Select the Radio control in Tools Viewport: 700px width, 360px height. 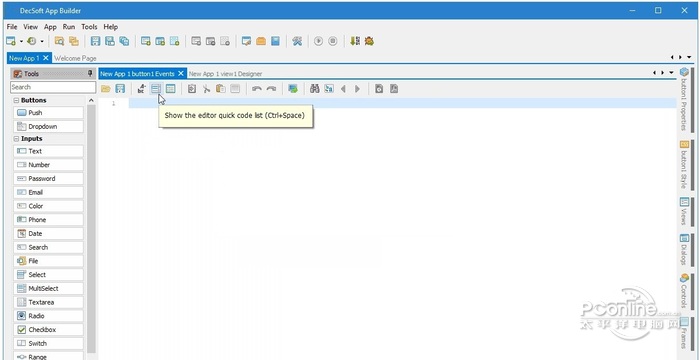tap(49, 316)
